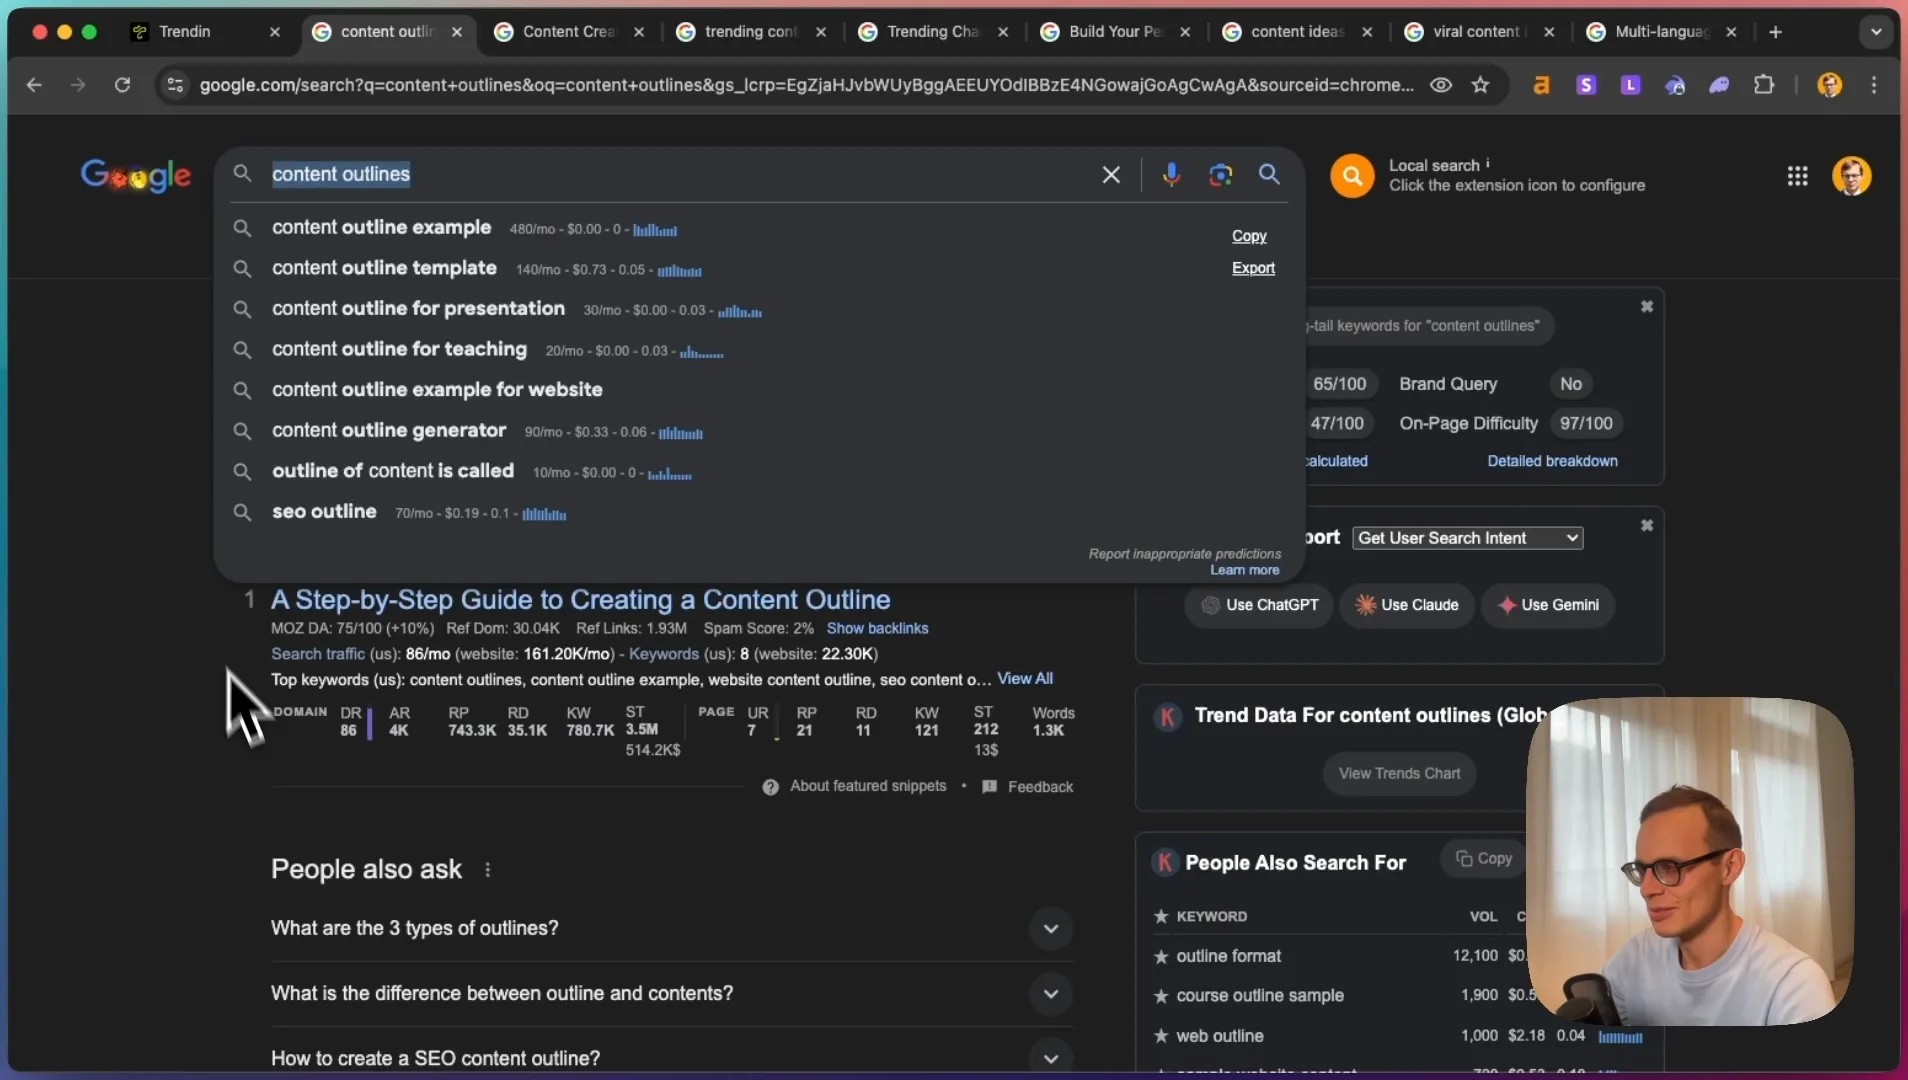Viewport: 1908px width, 1080px height.
Task: Open Chrome three-dot menu
Action: (1875, 85)
